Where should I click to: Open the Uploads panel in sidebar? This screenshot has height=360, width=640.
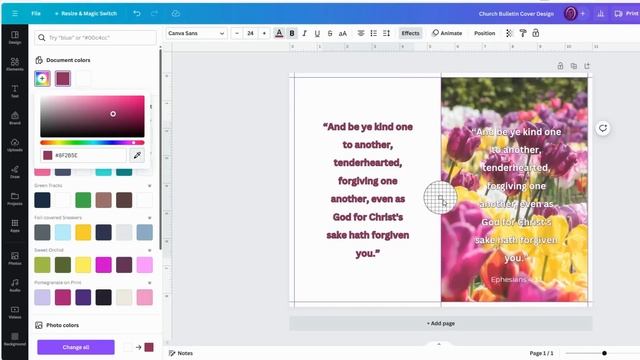click(15, 145)
